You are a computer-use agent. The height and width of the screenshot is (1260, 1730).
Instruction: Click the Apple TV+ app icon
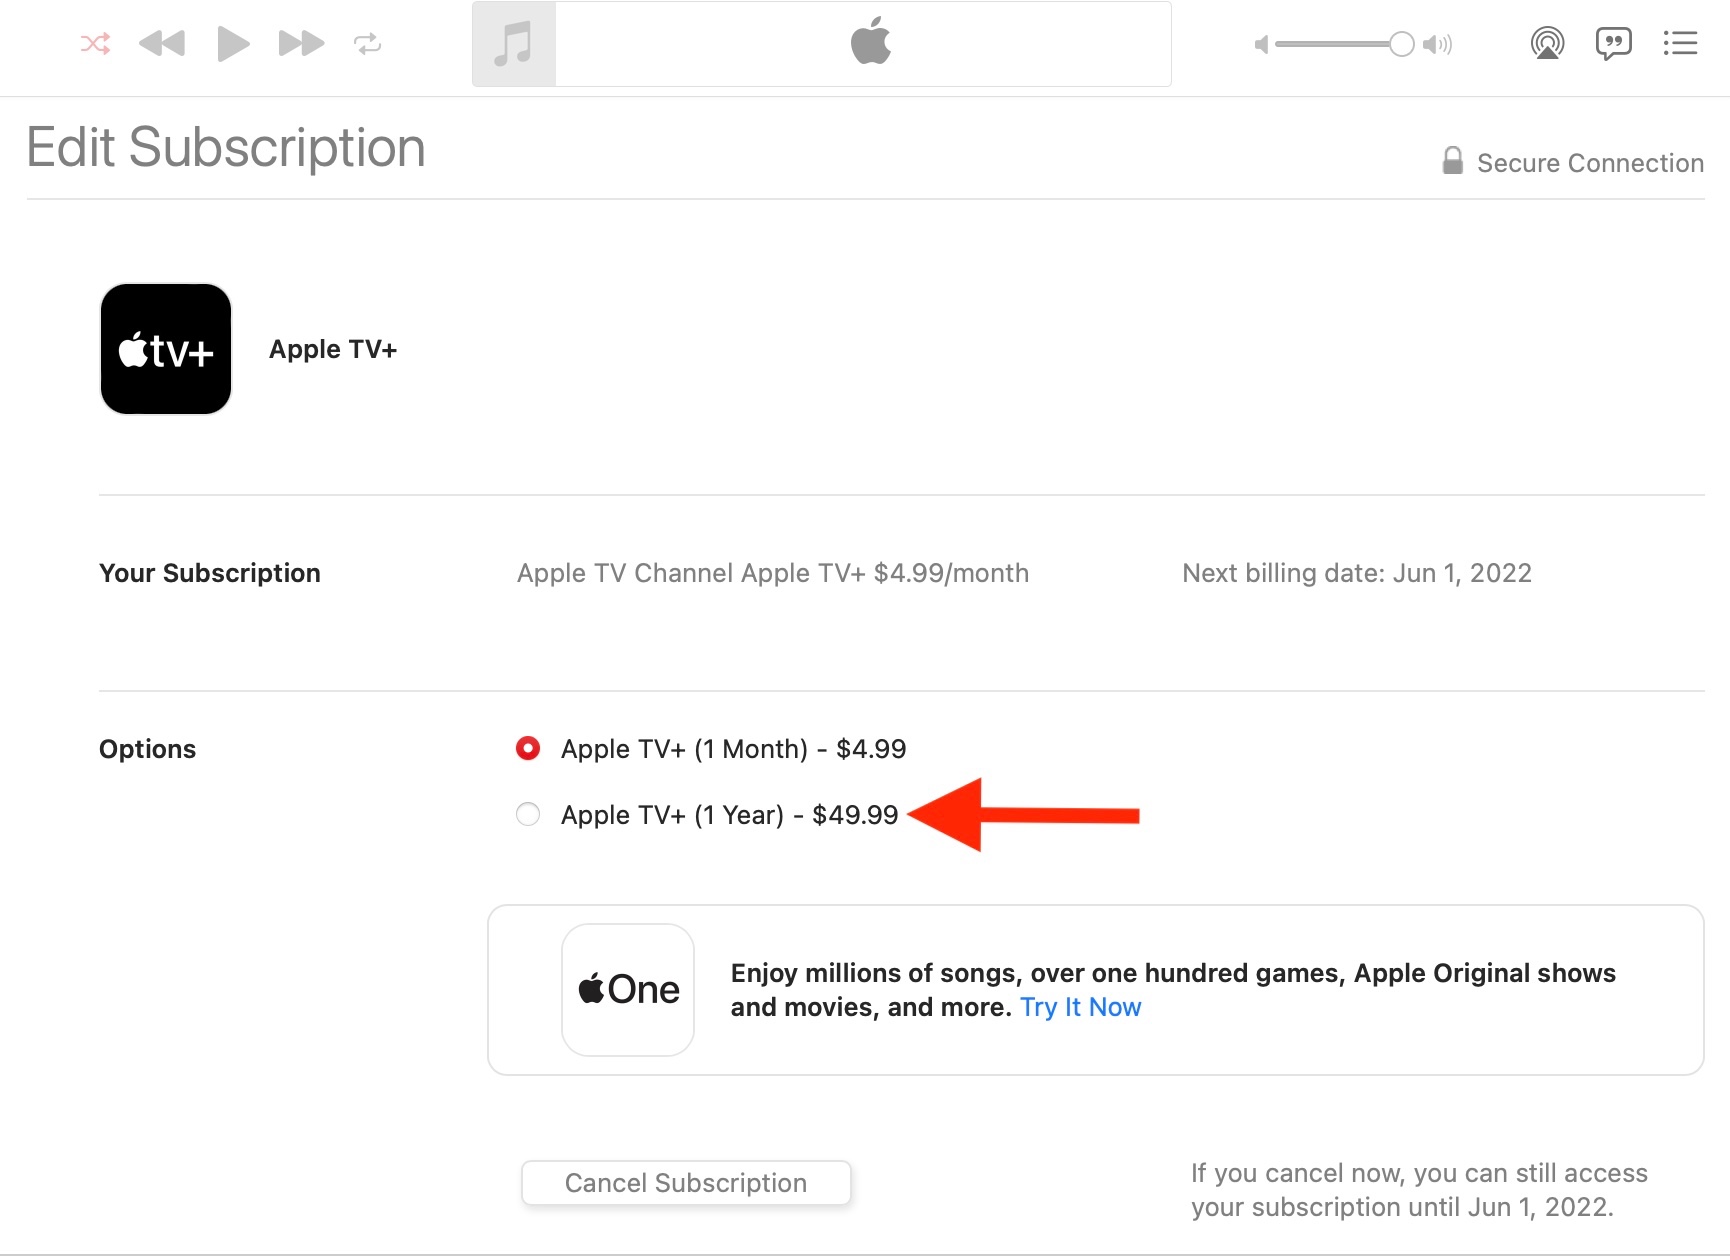pyautogui.click(x=166, y=349)
